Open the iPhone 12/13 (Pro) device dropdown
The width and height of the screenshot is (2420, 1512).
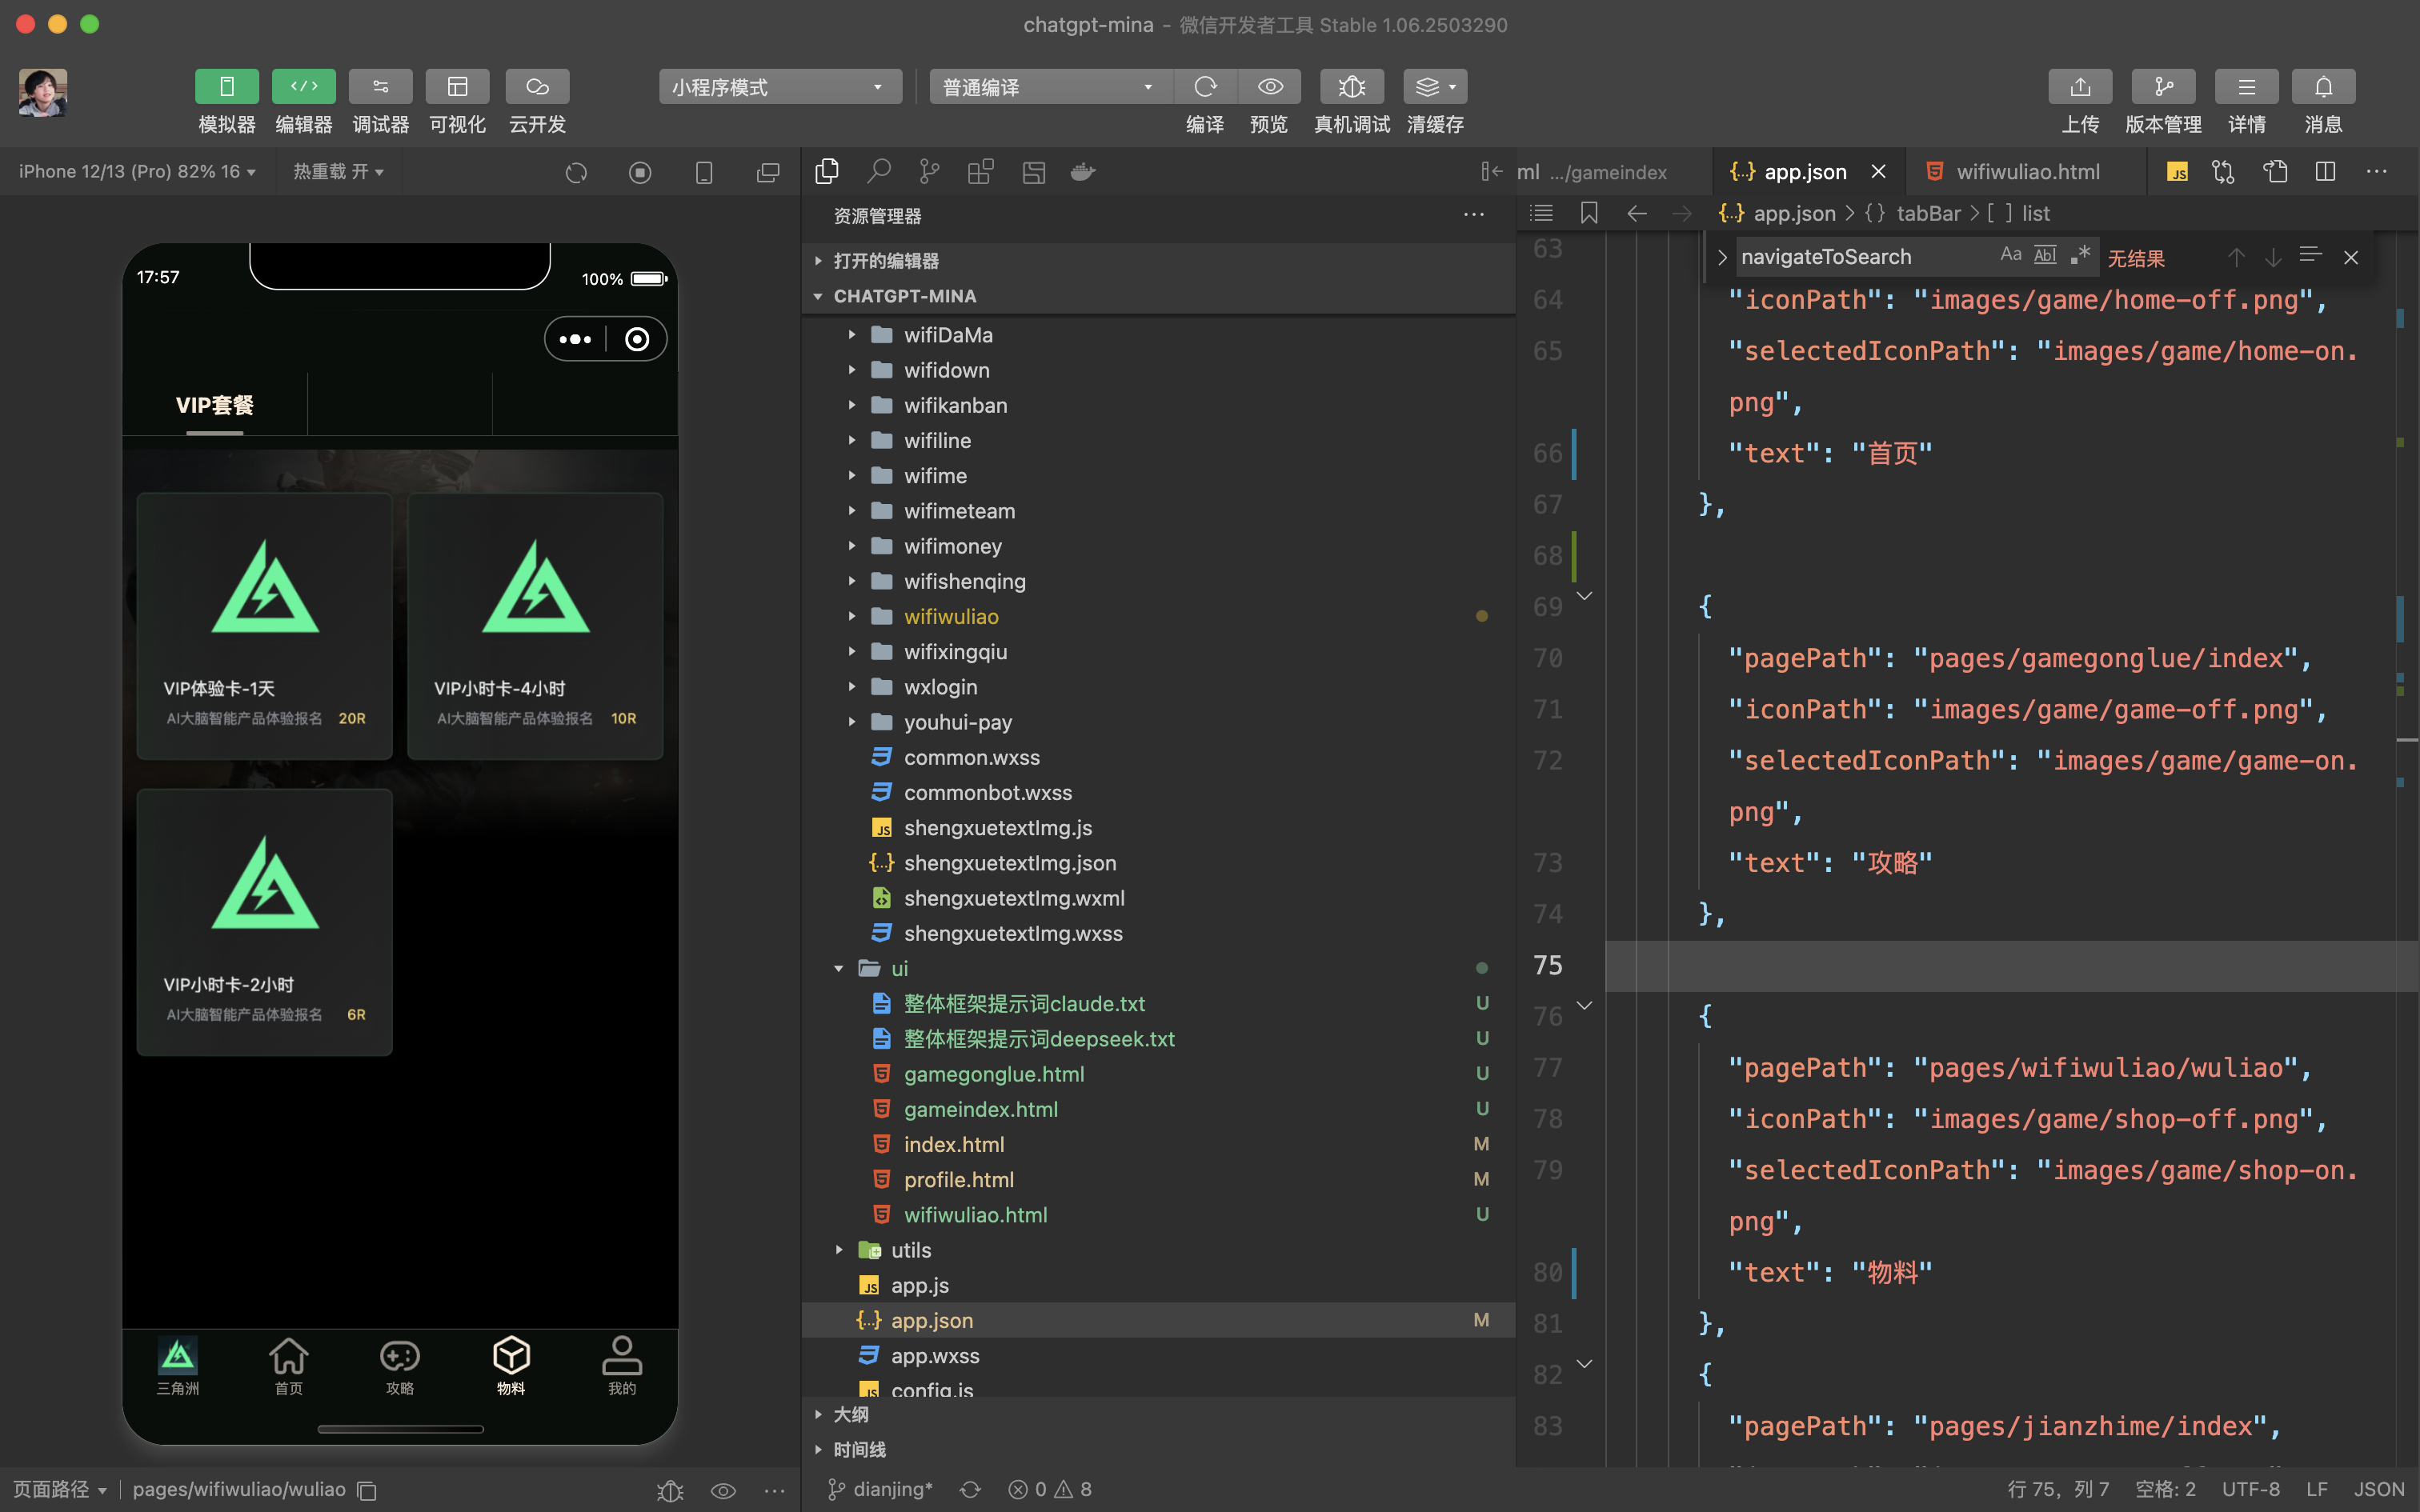click(x=137, y=172)
